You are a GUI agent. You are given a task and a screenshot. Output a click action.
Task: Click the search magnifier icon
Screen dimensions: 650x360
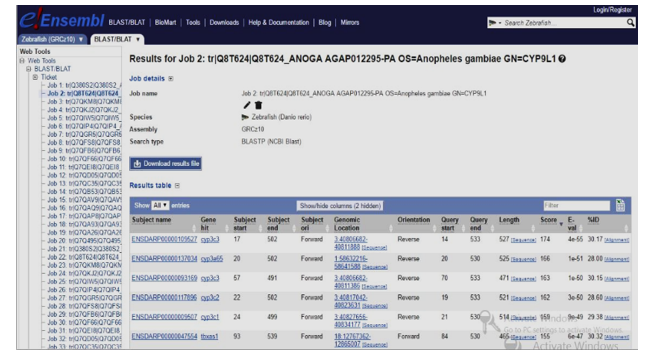pyautogui.click(x=630, y=22)
